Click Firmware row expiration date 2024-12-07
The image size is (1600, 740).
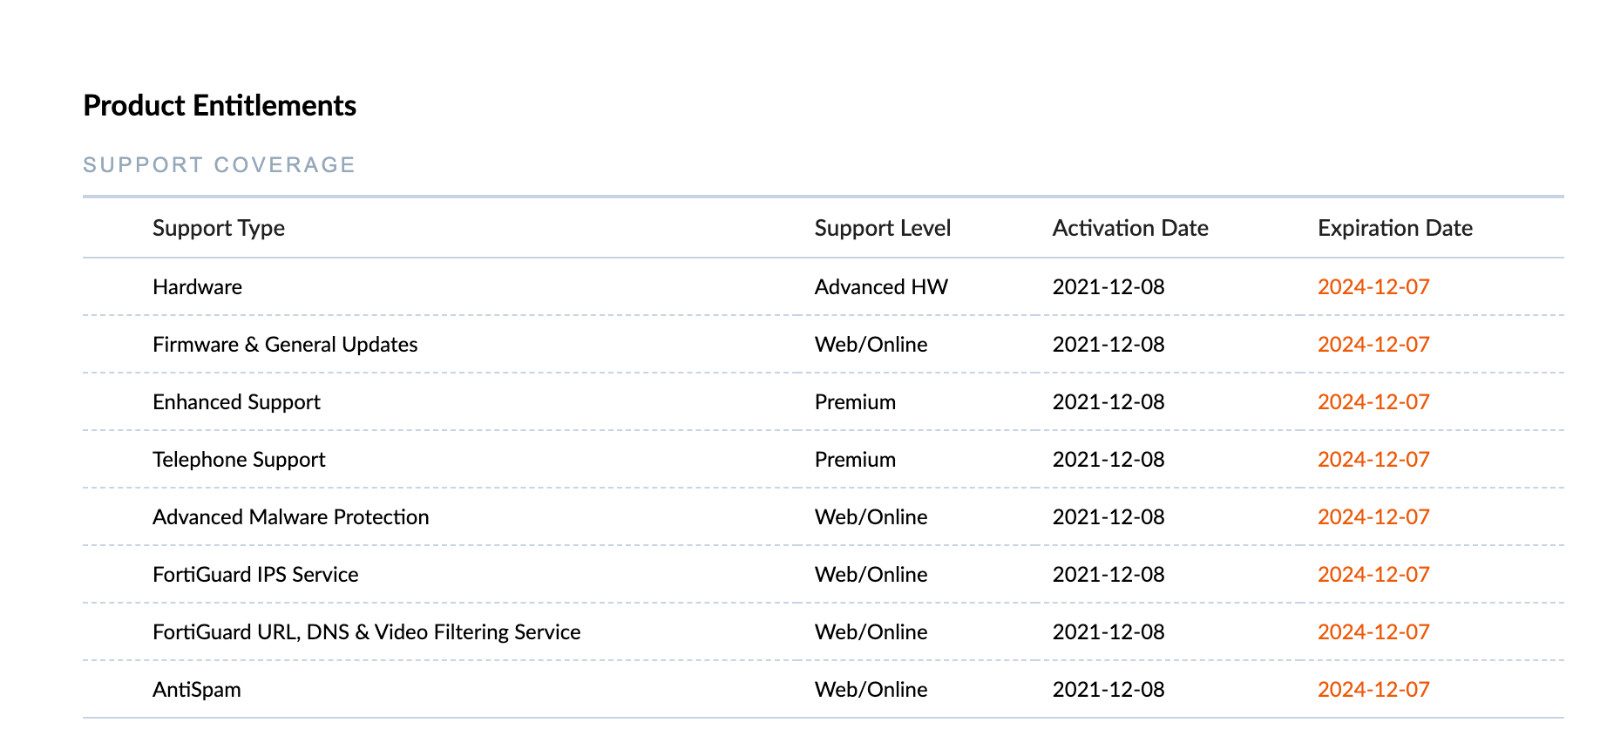click(x=1374, y=345)
